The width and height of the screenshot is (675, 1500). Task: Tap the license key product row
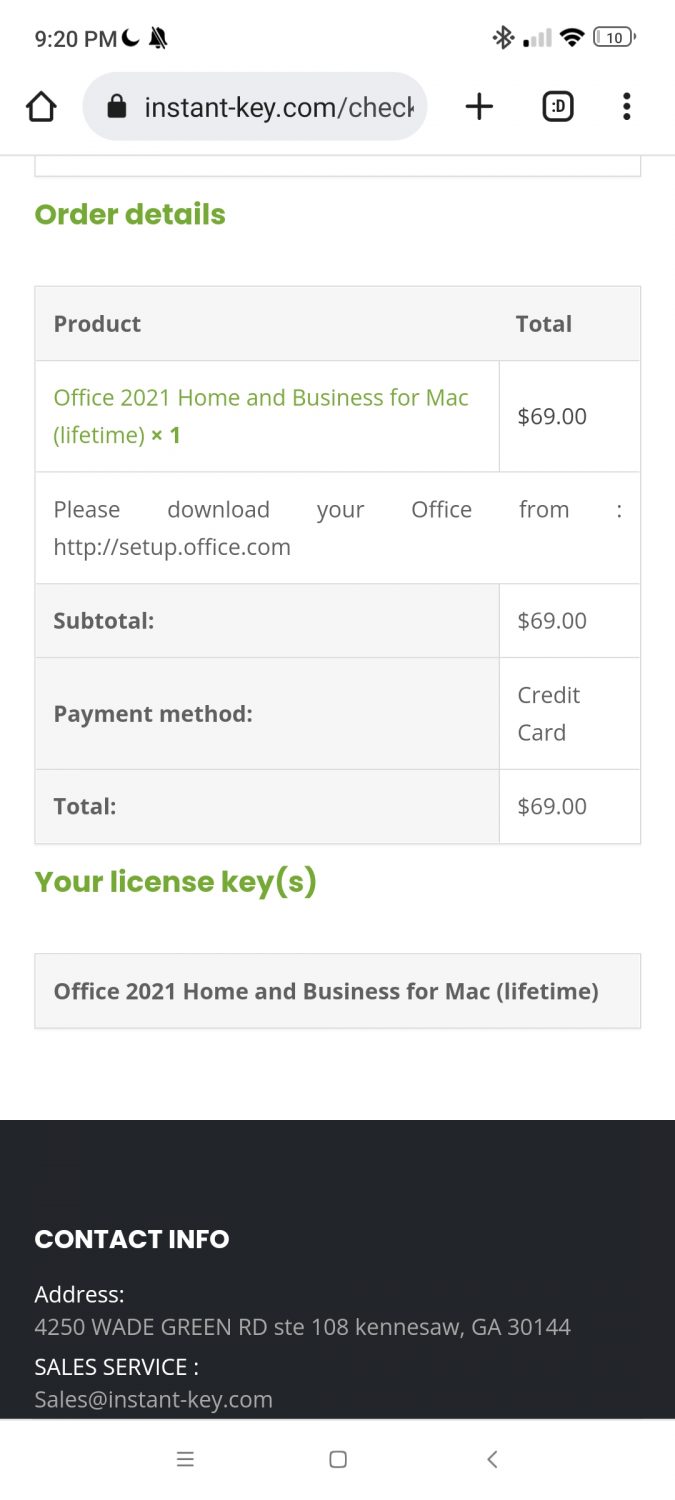coord(326,991)
